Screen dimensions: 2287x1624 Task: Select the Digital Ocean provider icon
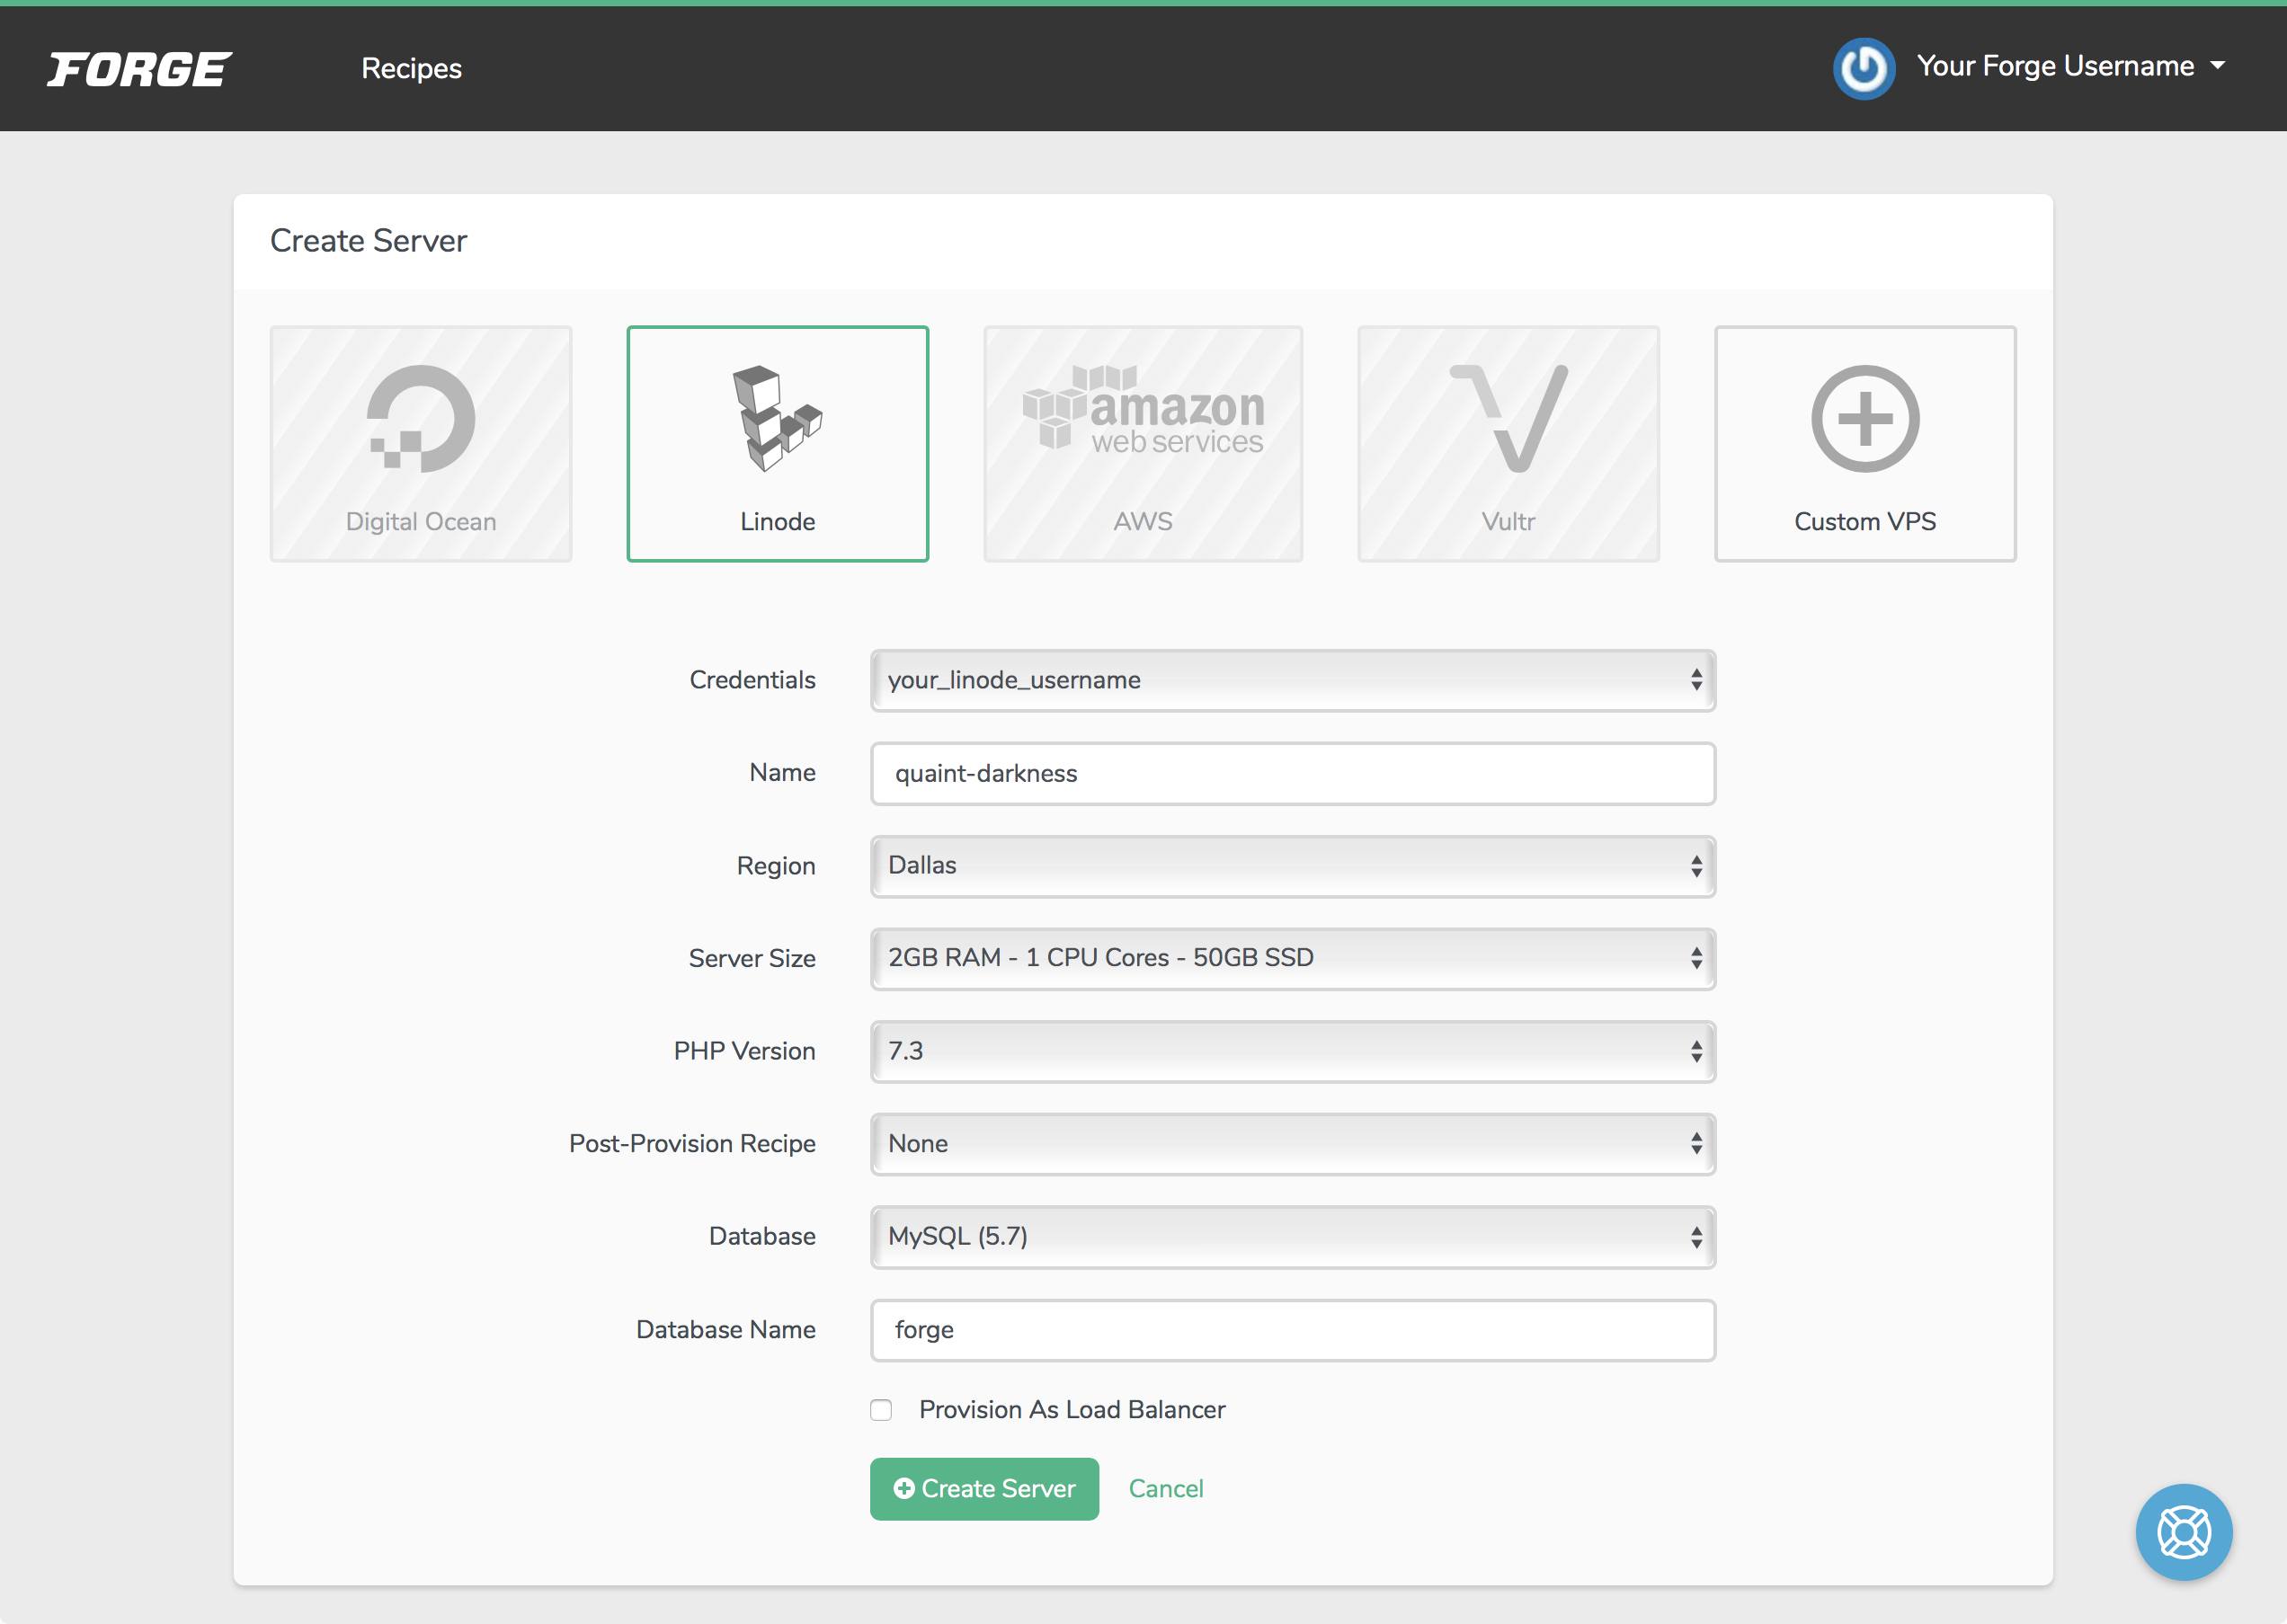(419, 443)
